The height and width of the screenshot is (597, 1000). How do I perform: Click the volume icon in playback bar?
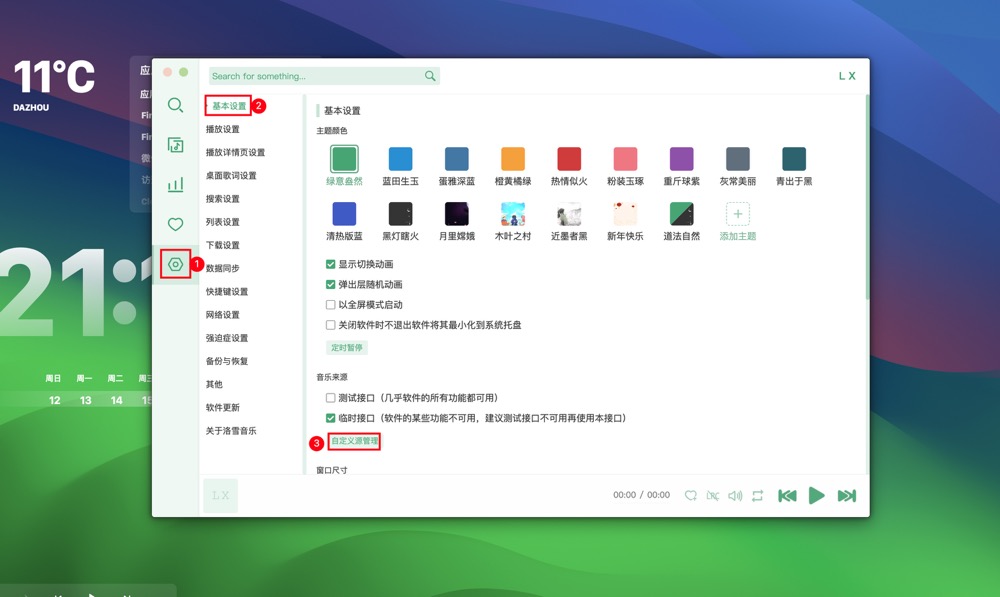pos(736,494)
